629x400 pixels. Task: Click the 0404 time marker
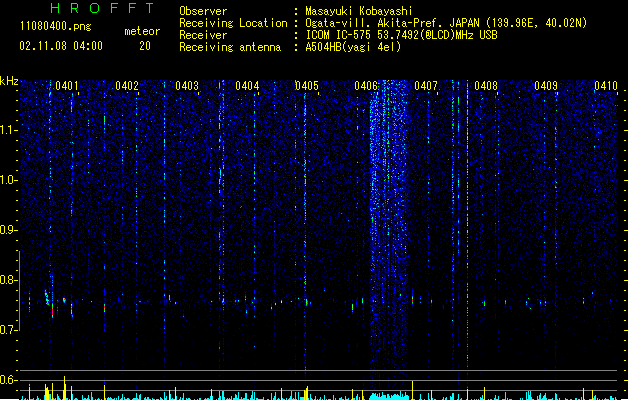pos(247,86)
